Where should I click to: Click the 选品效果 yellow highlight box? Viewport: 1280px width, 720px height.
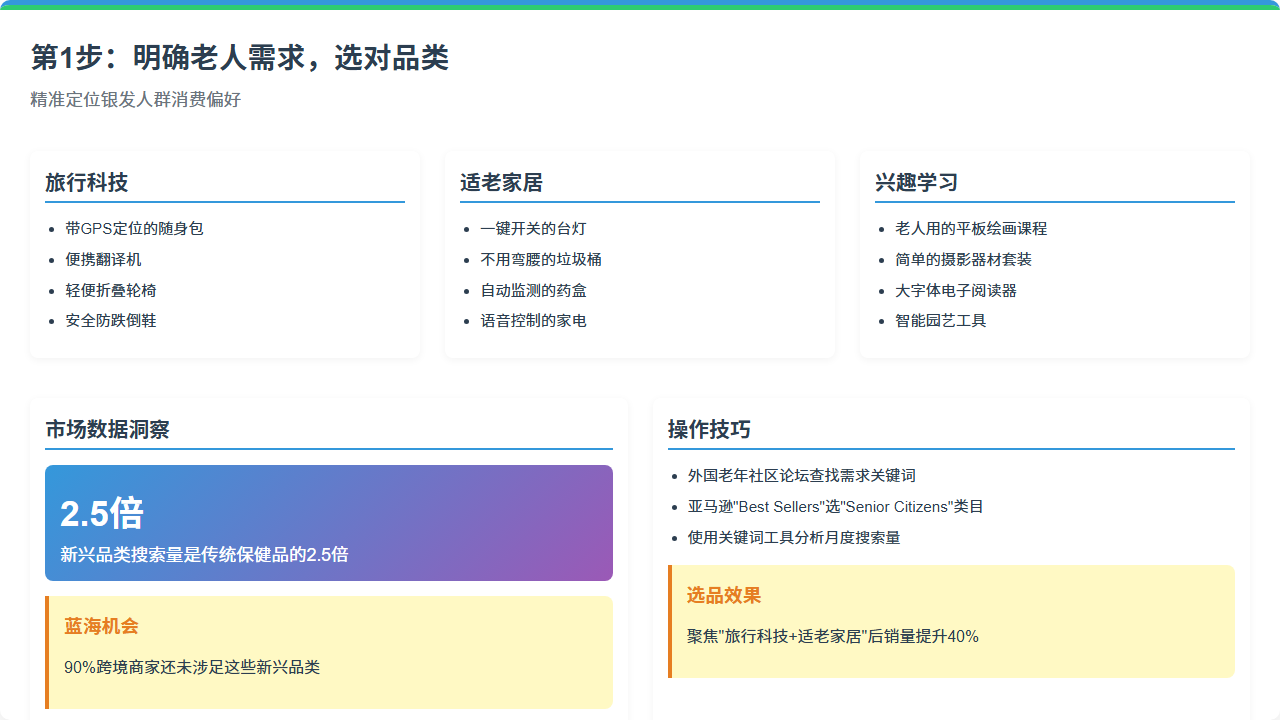951,621
